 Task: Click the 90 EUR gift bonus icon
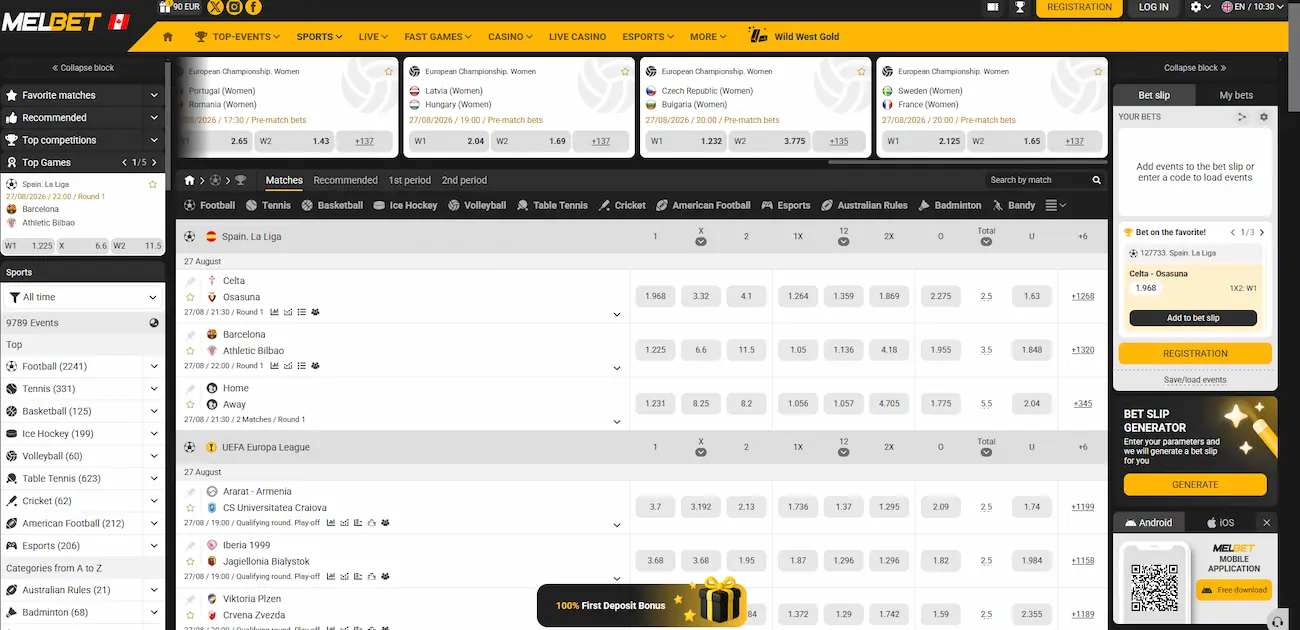click(x=179, y=7)
